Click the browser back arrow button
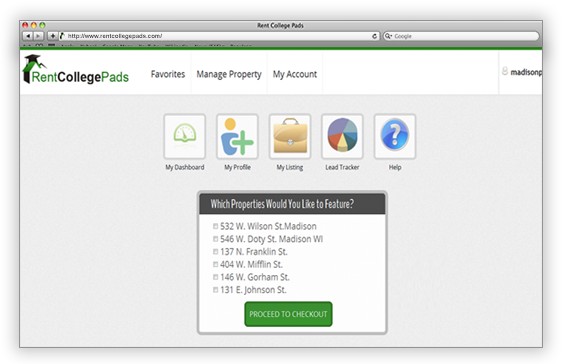 pos(28,36)
